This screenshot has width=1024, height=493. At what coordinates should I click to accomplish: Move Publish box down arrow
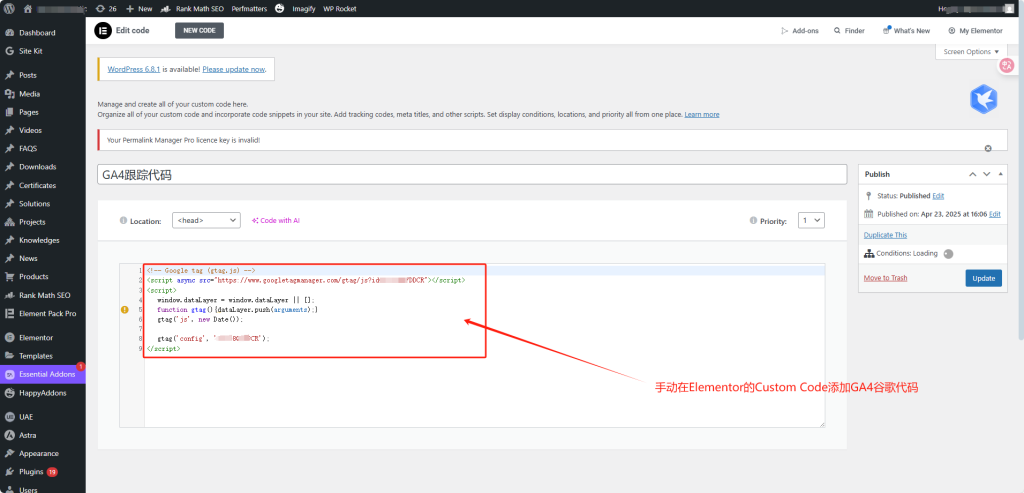pos(987,174)
